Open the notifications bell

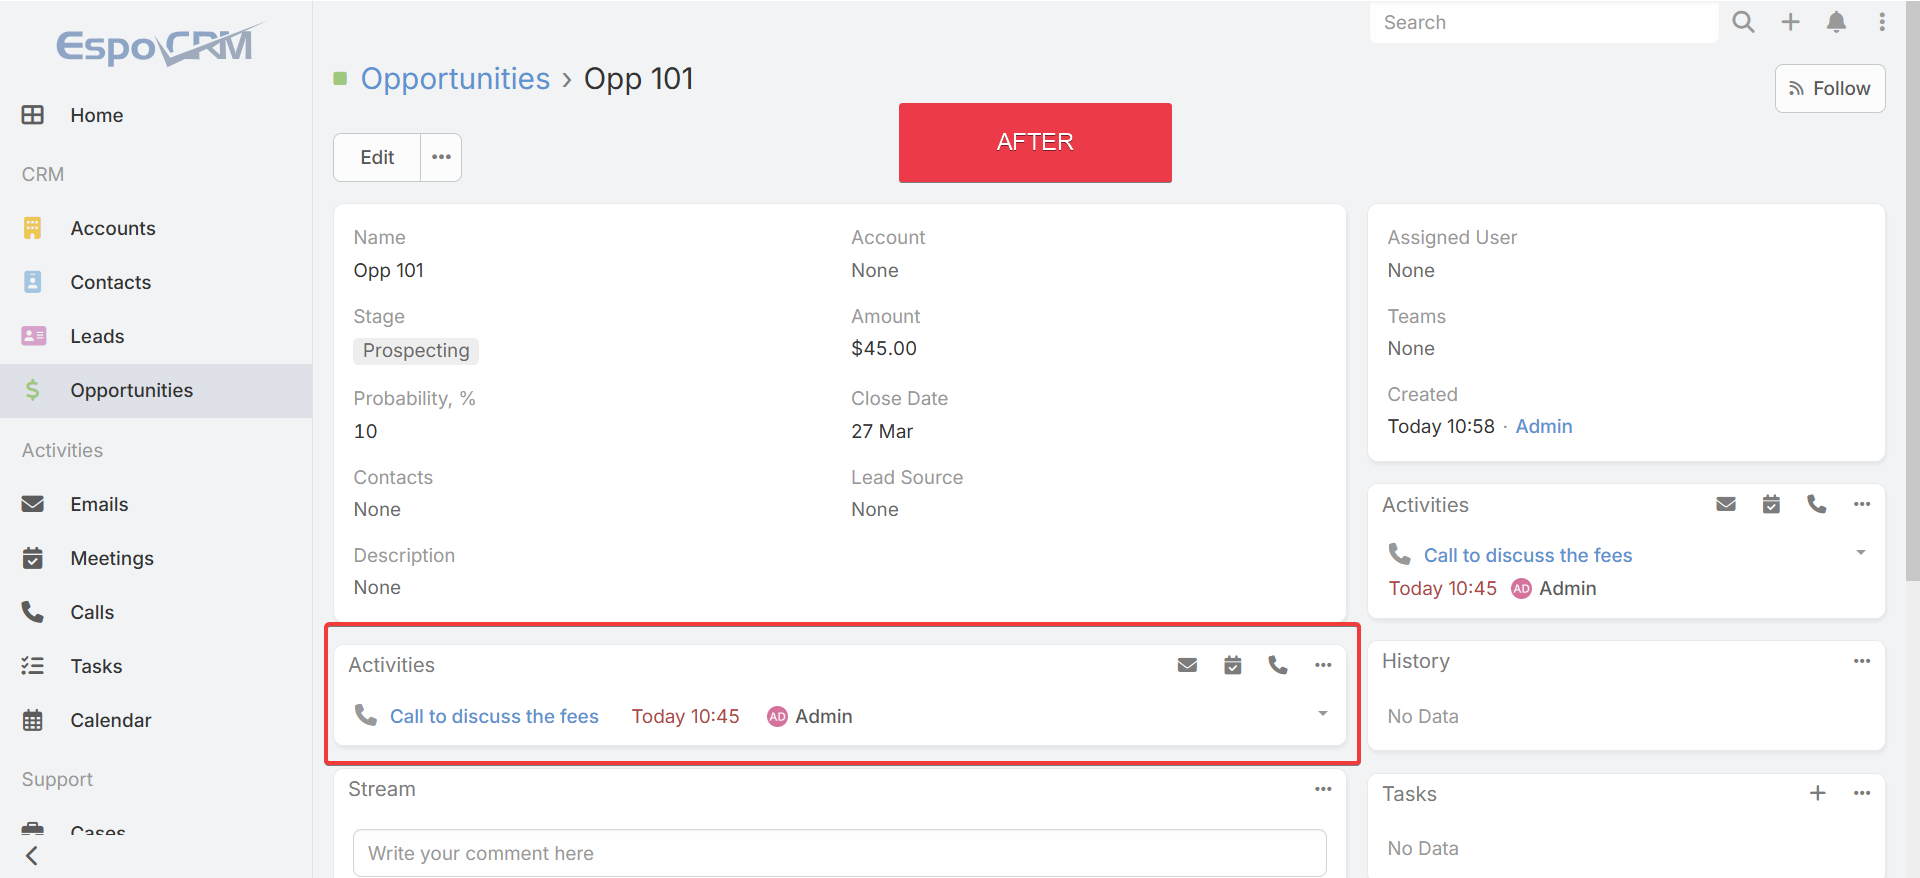coord(1836,22)
